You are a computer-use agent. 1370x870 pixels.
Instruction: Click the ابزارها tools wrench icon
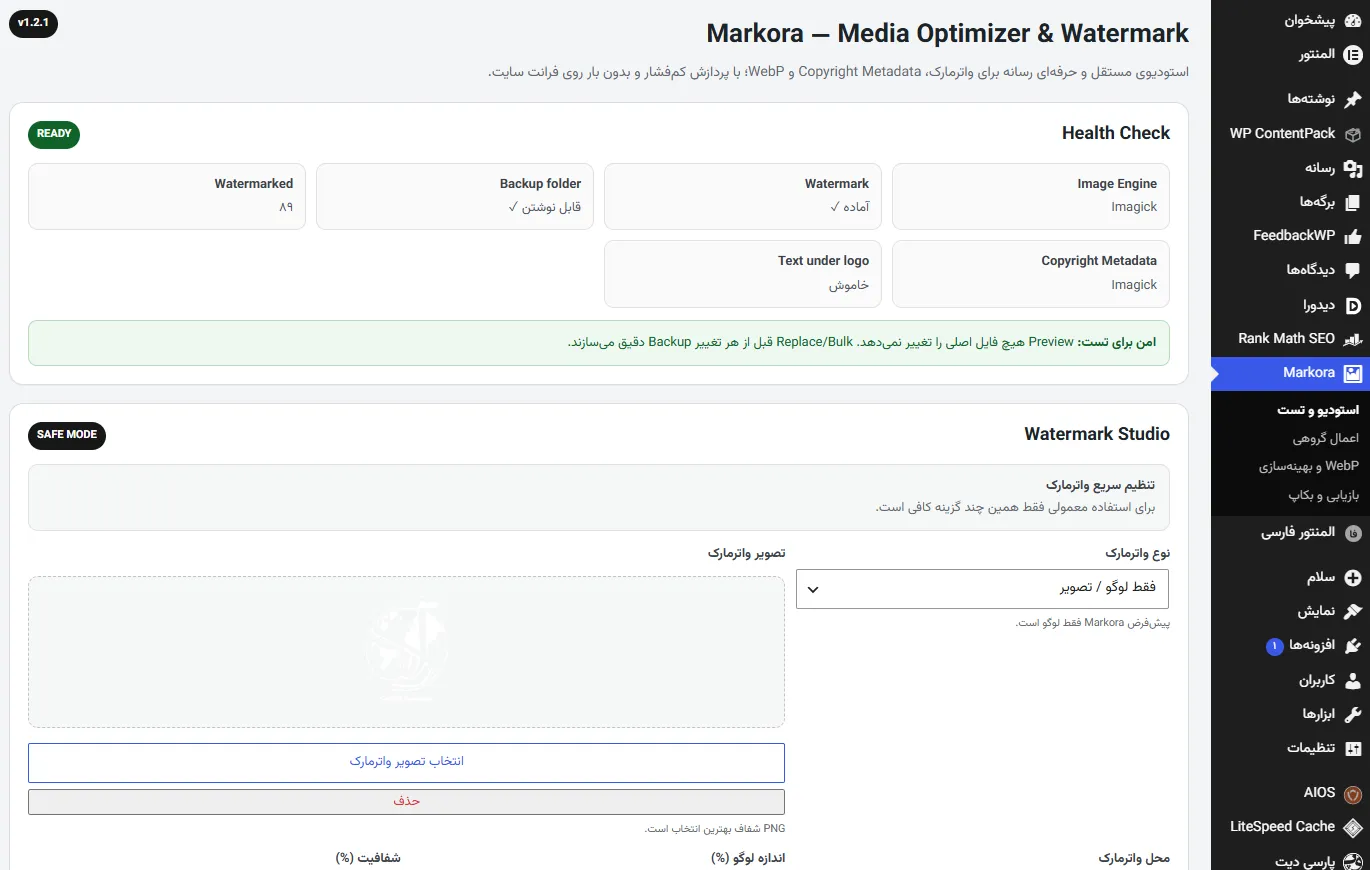tap(1353, 715)
